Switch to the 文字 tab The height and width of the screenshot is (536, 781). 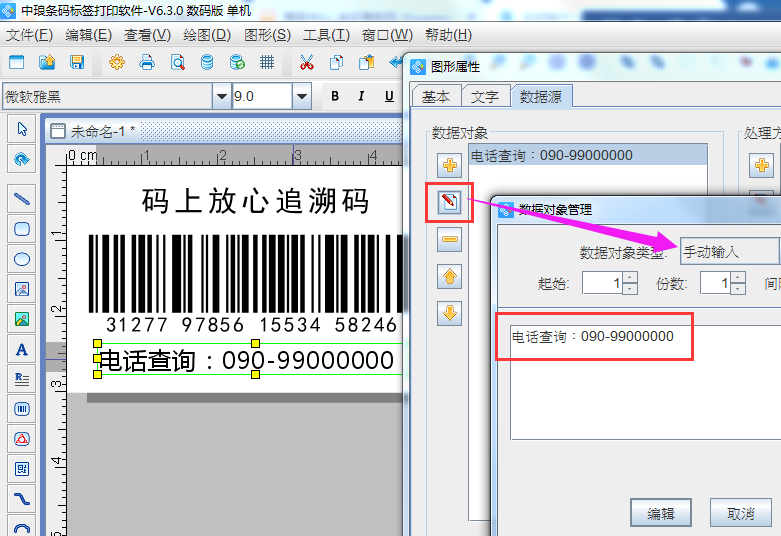(x=485, y=97)
